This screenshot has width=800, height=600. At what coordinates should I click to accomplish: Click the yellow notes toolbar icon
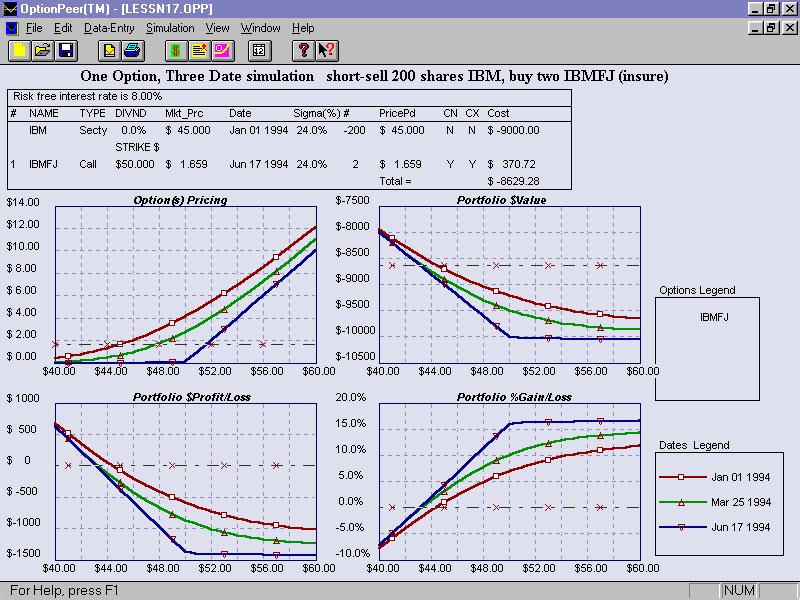(x=198, y=49)
